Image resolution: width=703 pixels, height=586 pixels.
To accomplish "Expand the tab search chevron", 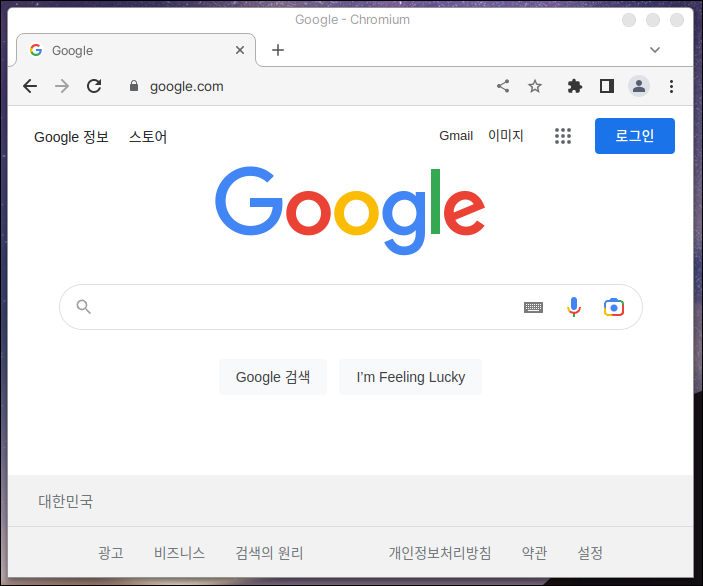I will (655, 50).
